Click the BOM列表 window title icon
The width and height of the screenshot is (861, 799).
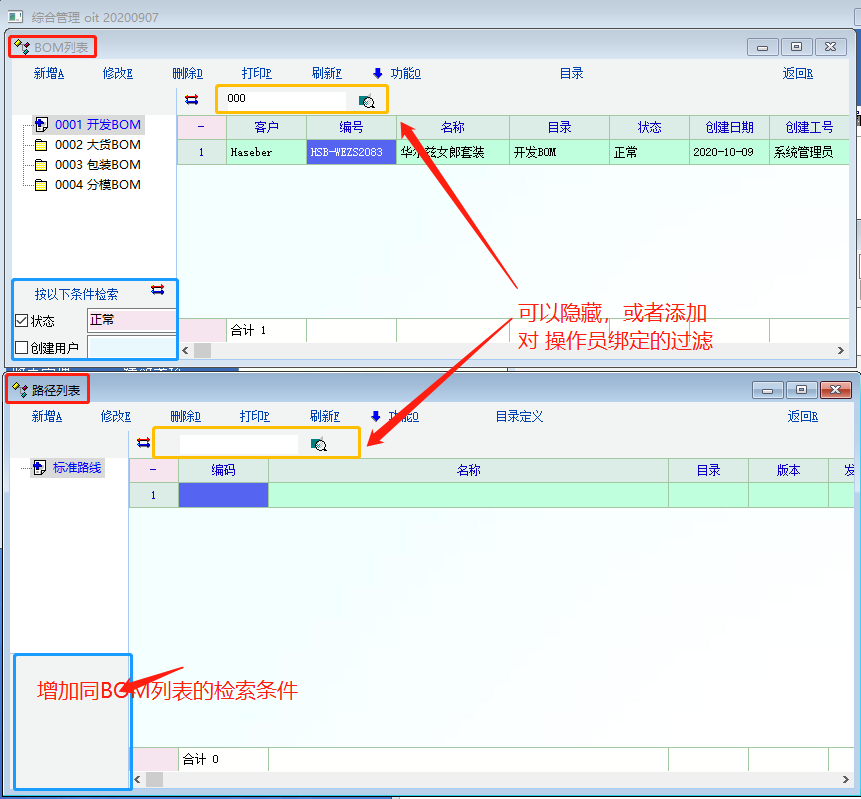tap(21, 47)
